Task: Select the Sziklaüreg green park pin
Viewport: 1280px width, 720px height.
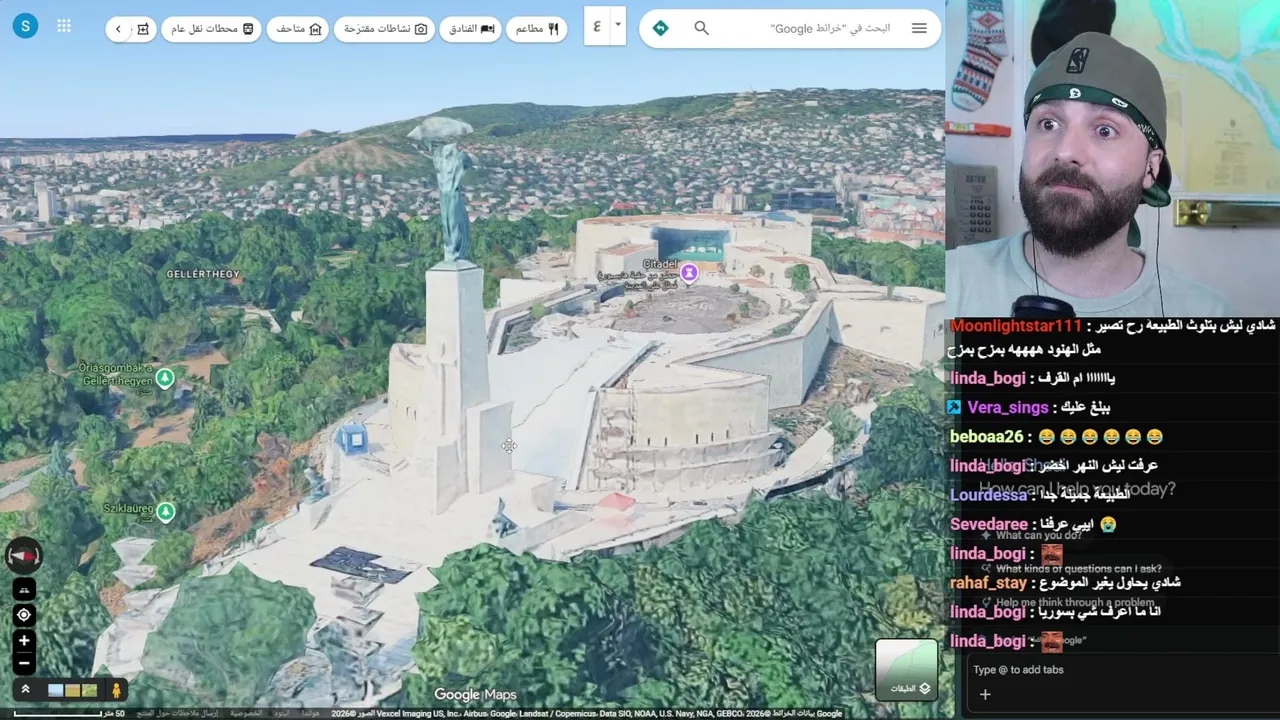Action: [166, 512]
